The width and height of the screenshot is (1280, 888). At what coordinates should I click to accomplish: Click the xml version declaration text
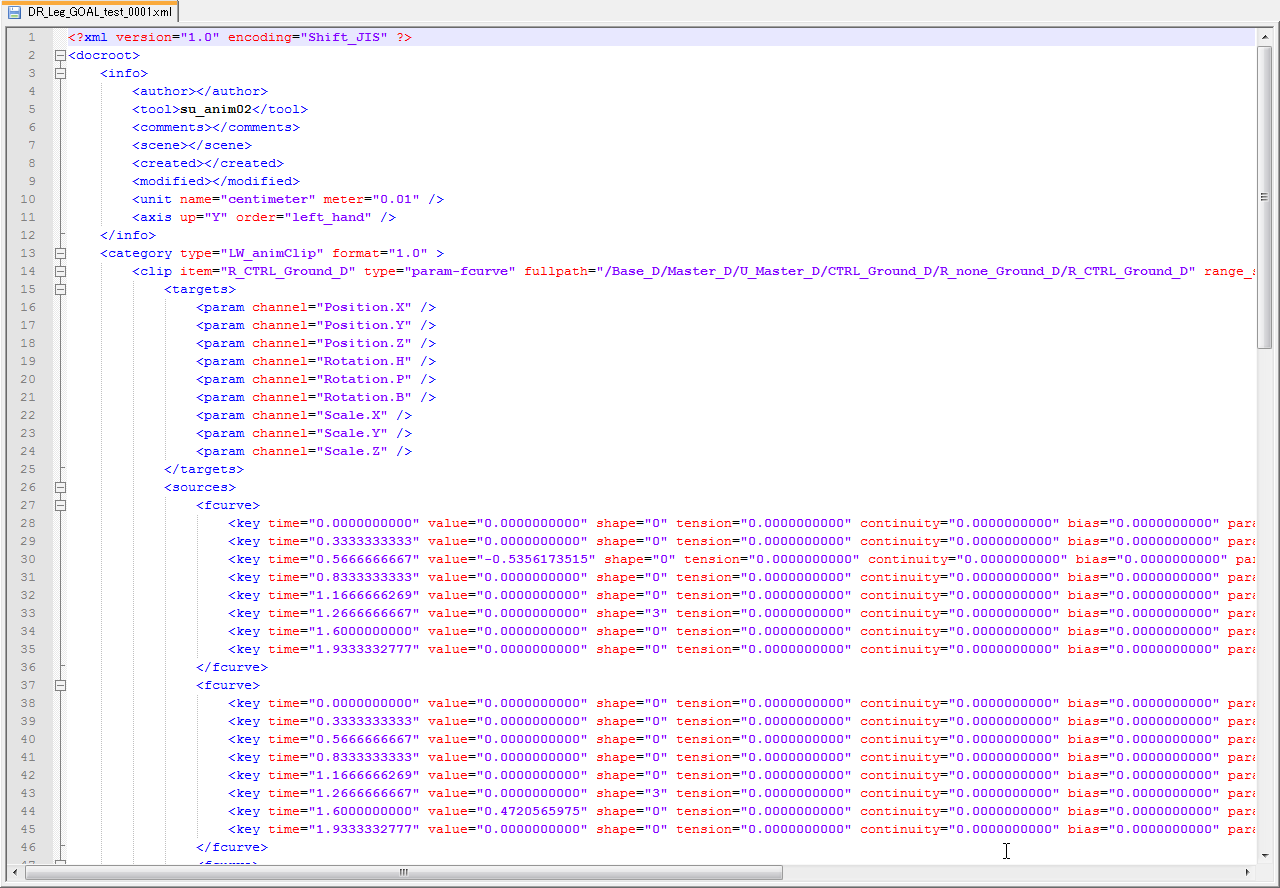coord(240,37)
